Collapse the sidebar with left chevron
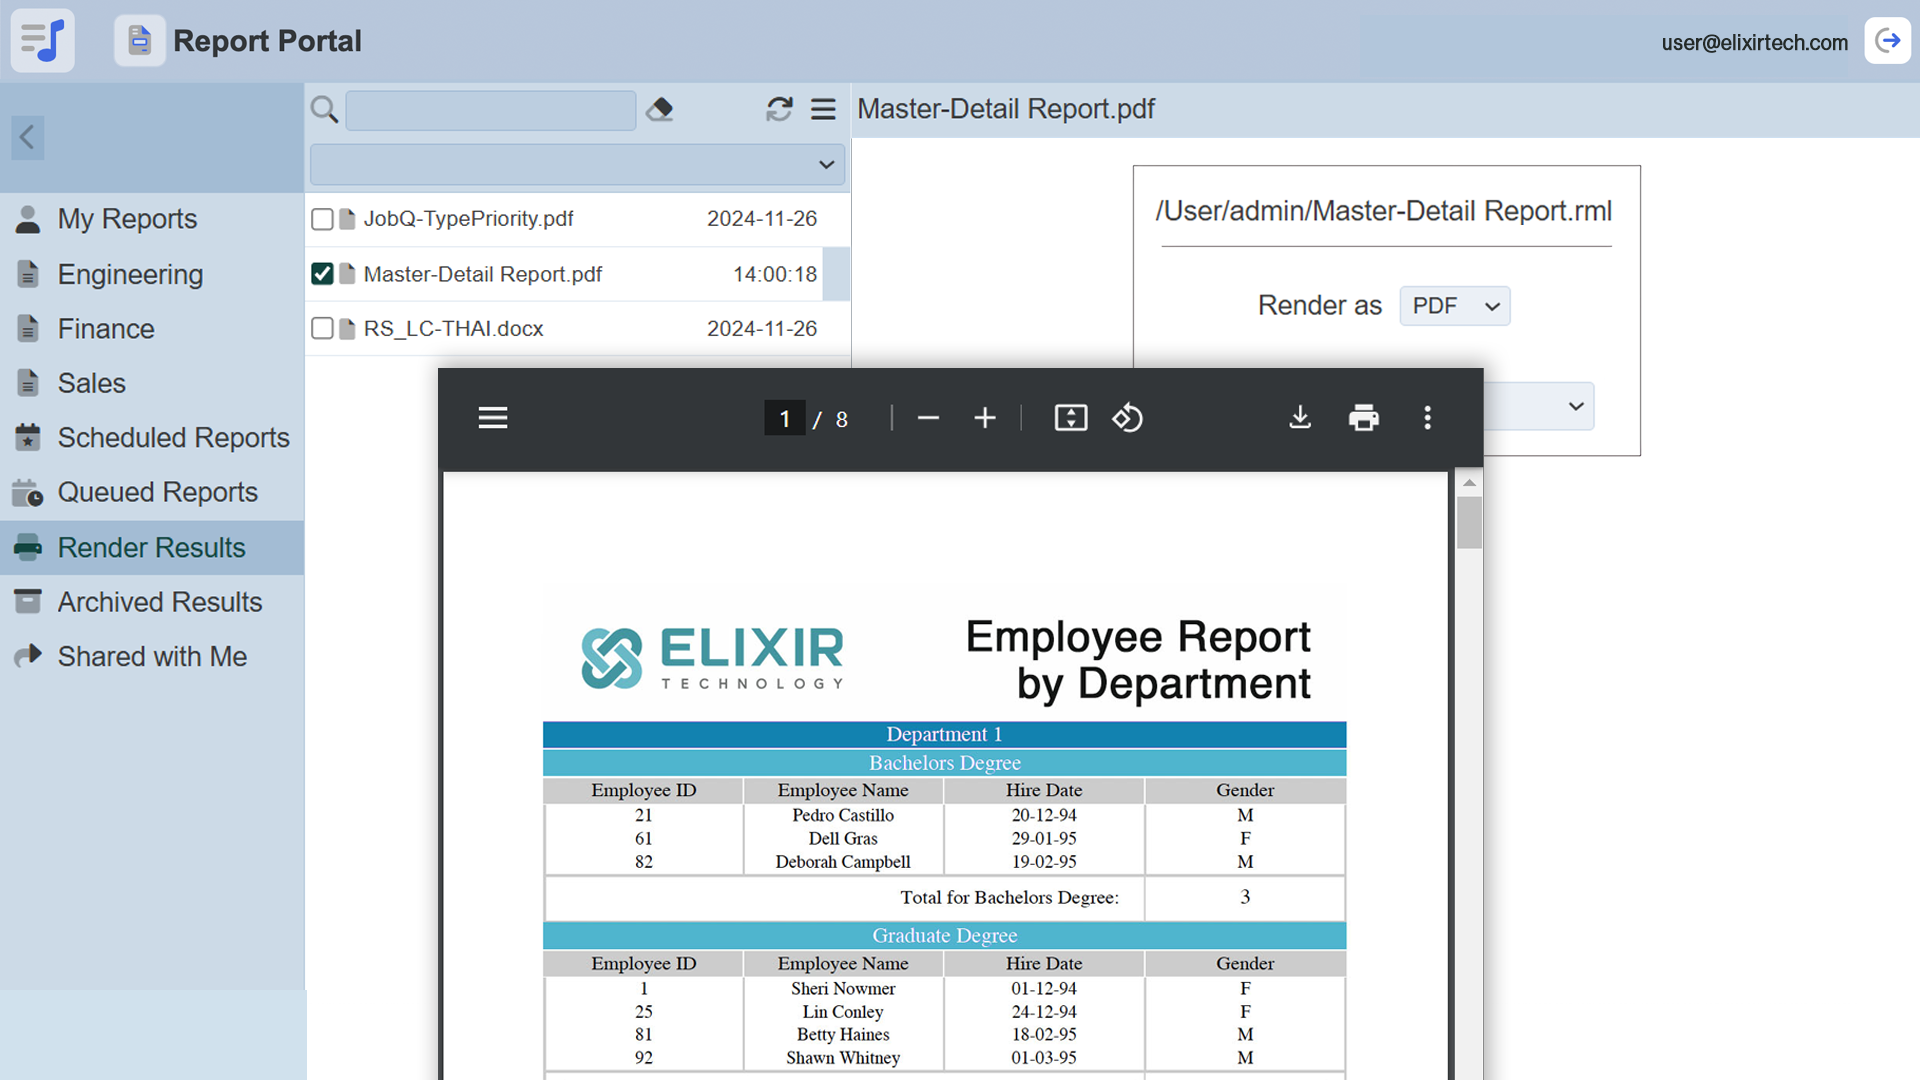Image resolution: width=1920 pixels, height=1080 pixels. 27,137
